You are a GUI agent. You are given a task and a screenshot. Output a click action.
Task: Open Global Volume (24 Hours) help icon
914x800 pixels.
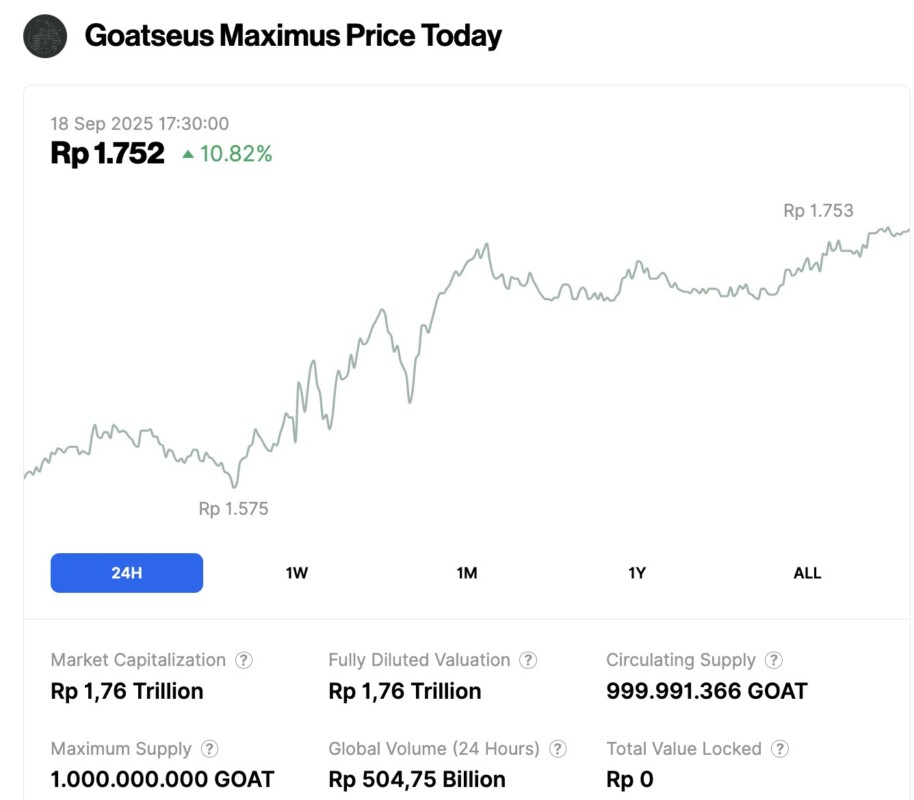click(x=558, y=749)
